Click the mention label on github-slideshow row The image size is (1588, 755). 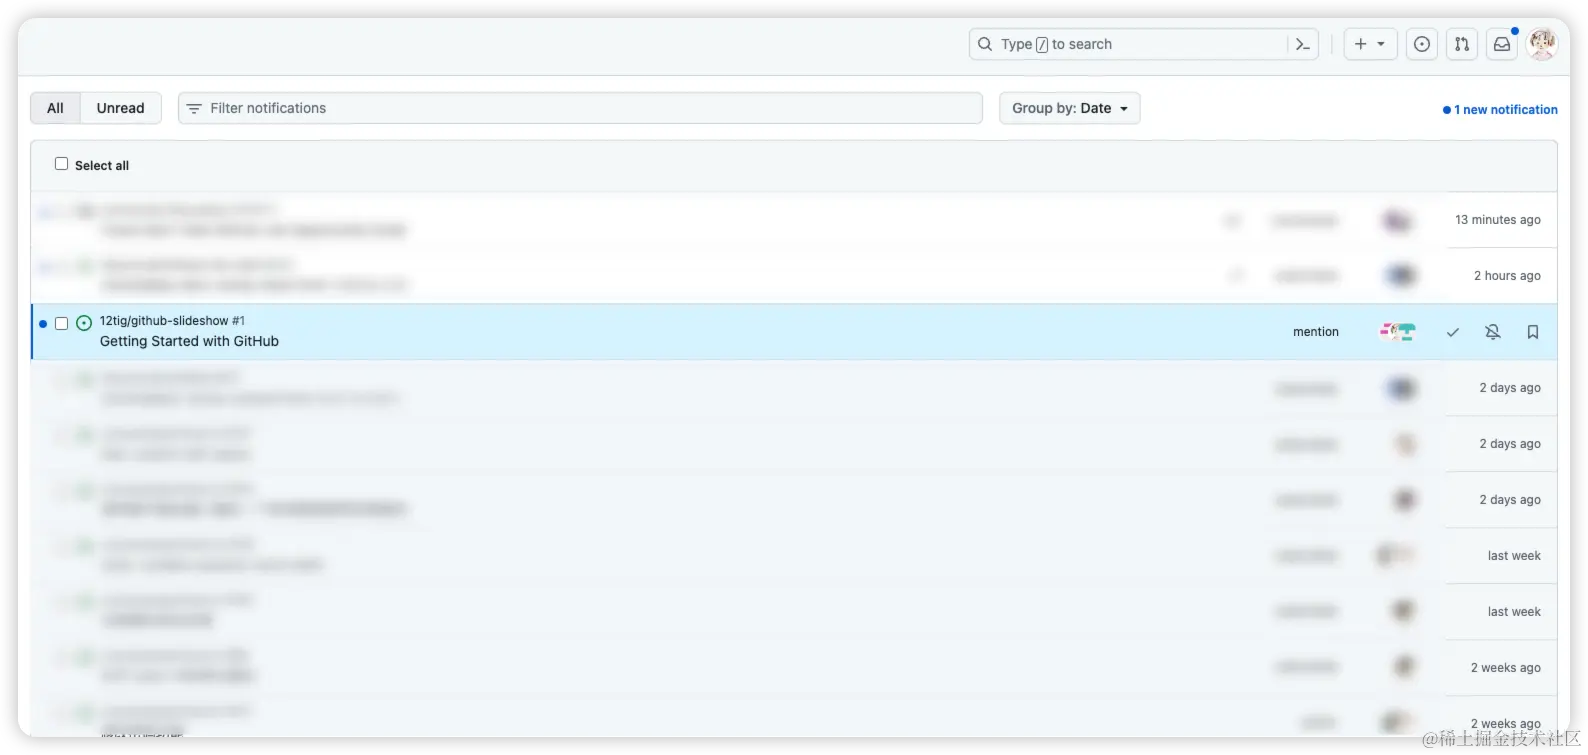coord(1316,332)
